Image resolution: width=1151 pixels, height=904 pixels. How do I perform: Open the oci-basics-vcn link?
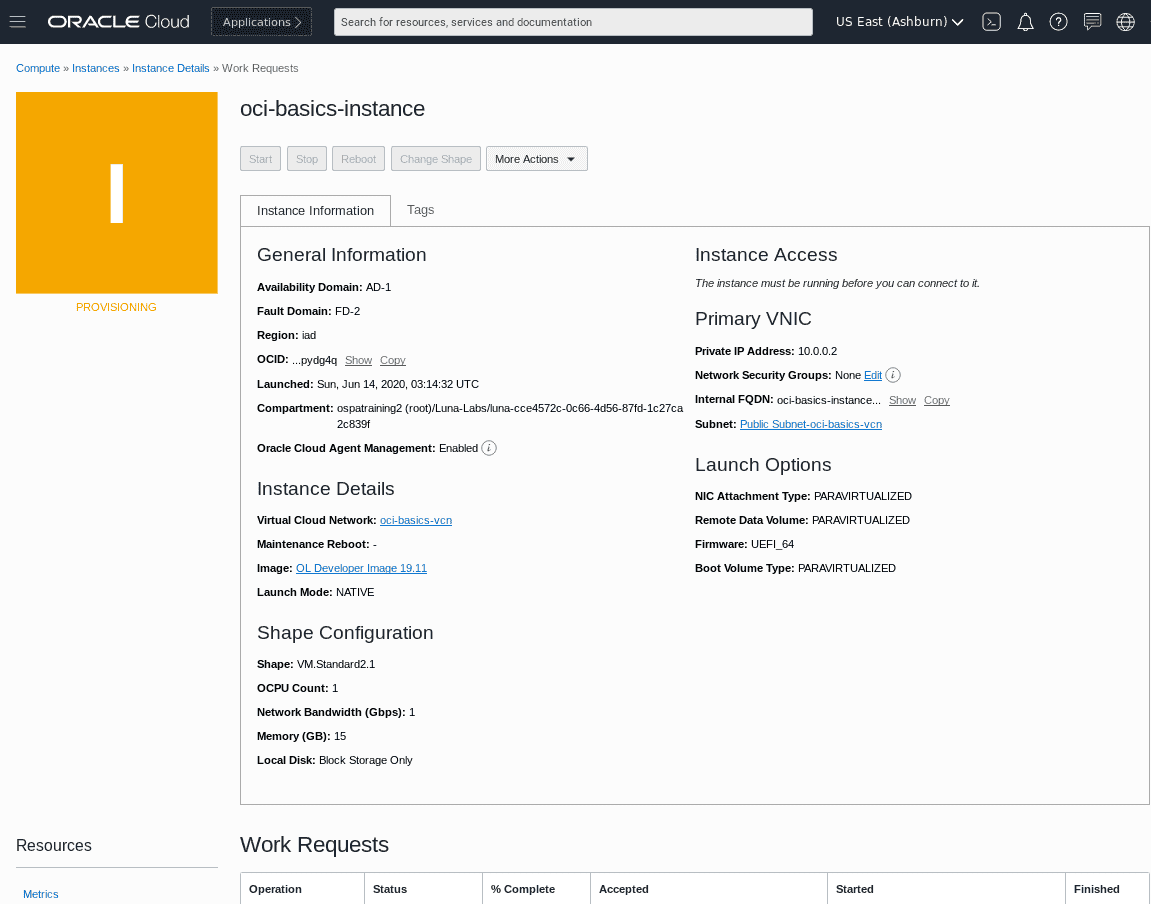416,519
